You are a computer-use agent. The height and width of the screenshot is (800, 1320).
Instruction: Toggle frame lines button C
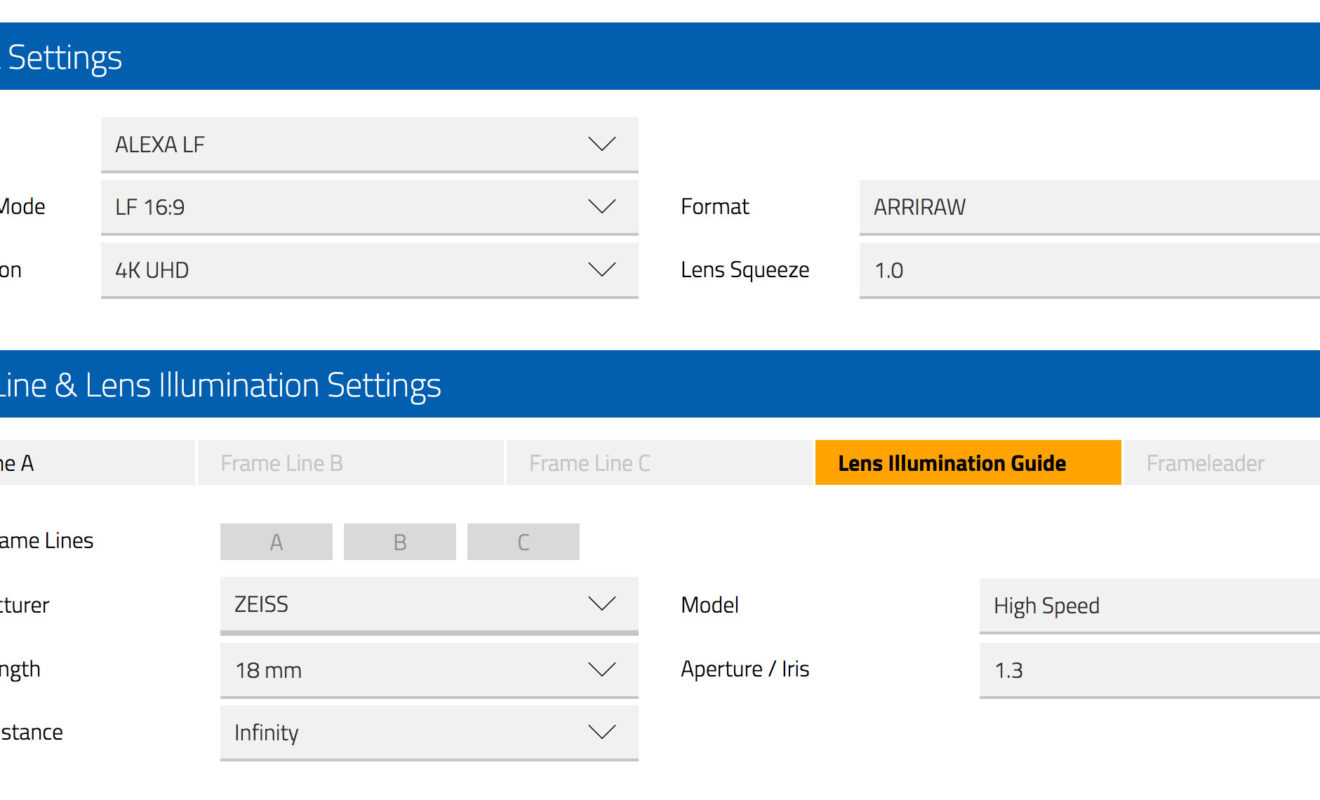523,542
